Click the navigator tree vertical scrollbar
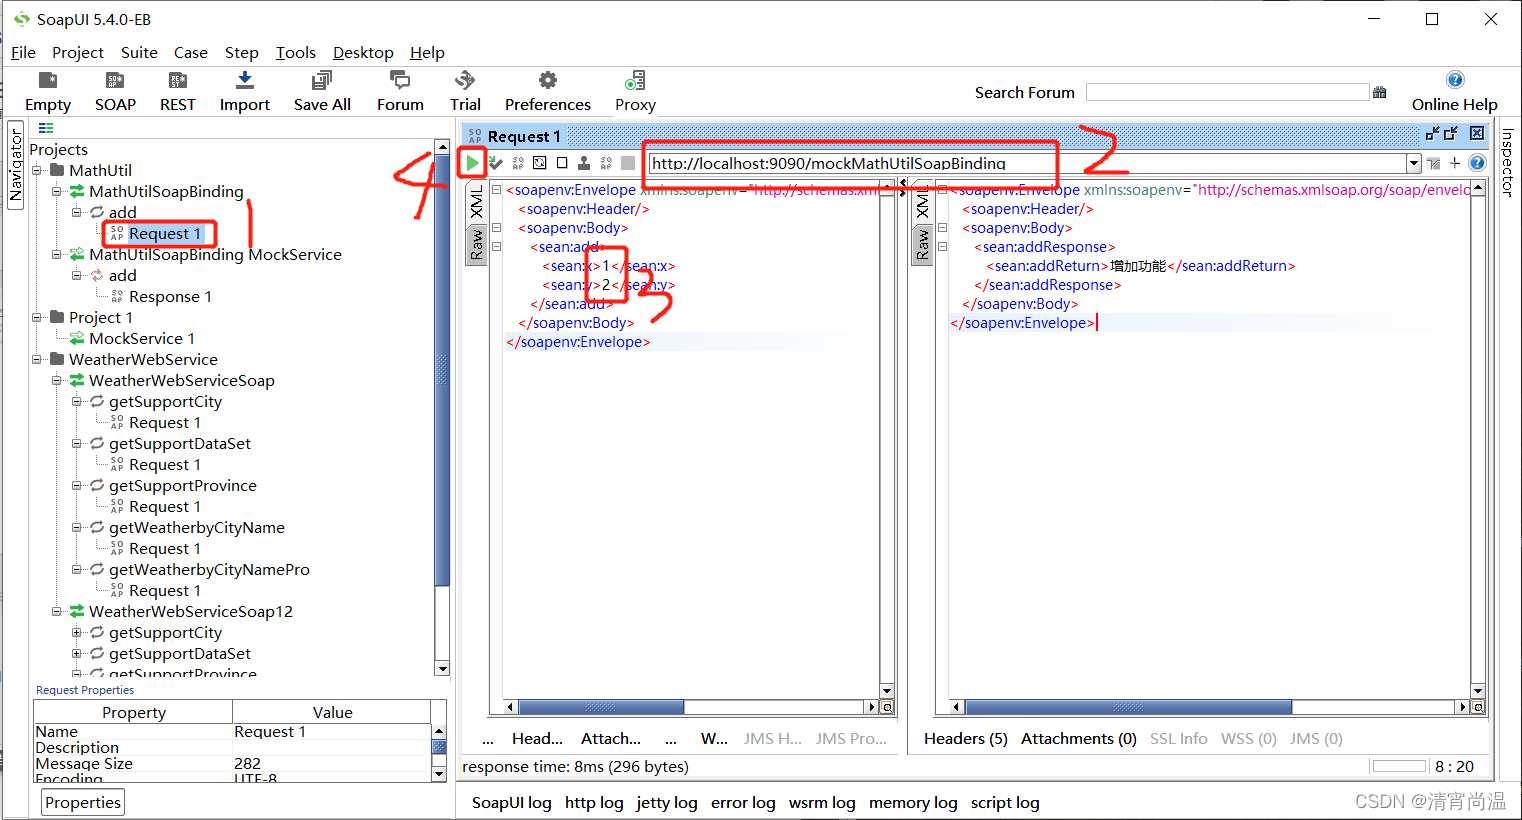This screenshot has height=820, width=1522. (x=442, y=407)
